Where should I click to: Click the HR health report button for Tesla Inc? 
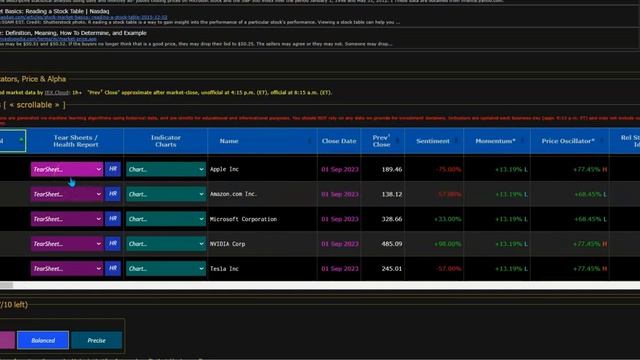113,268
